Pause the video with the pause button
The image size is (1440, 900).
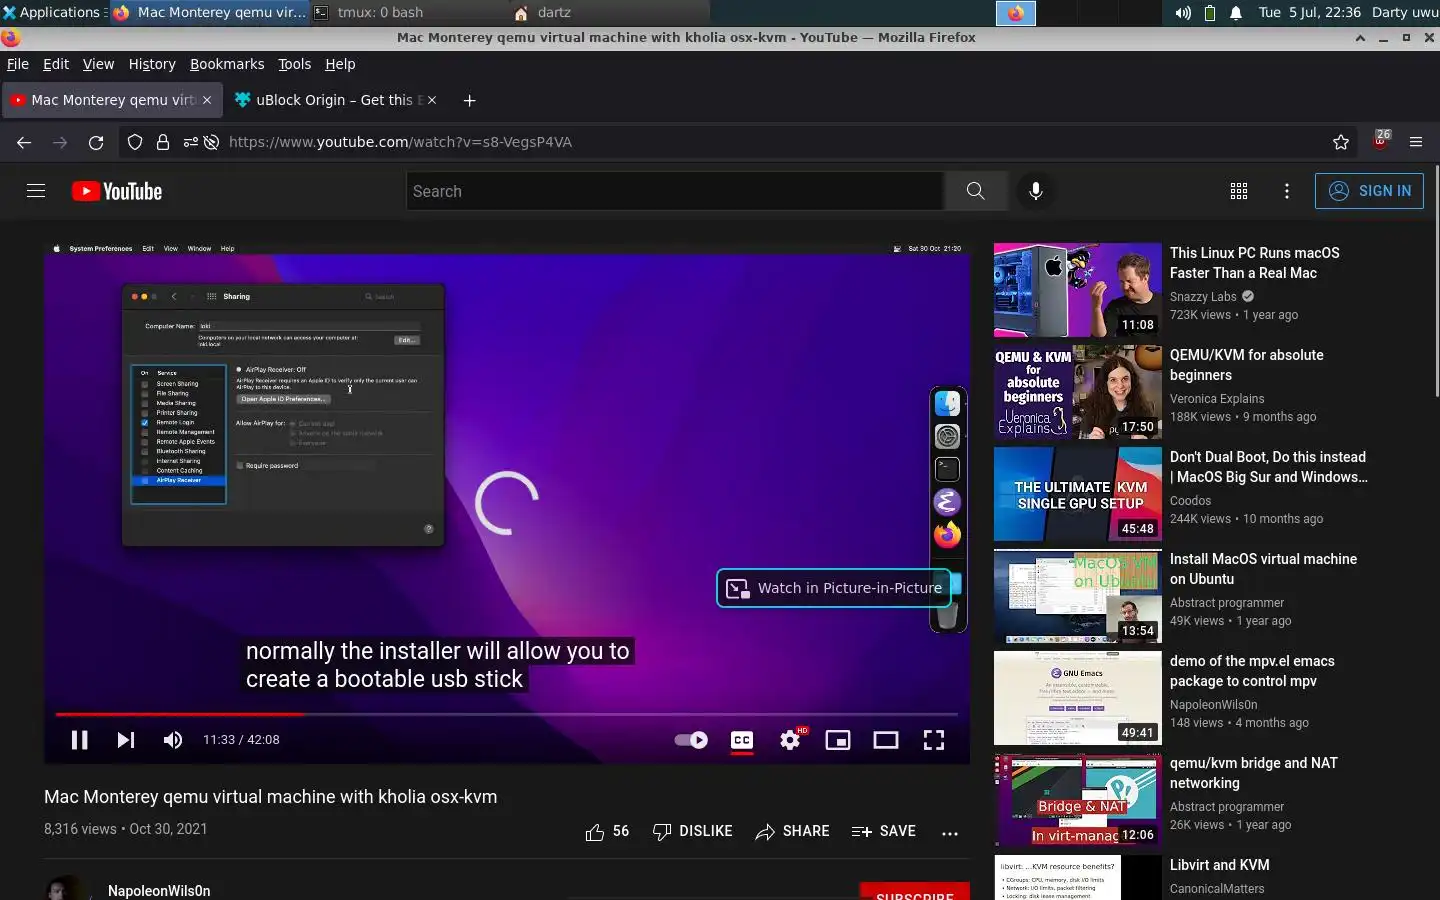click(x=79, y=740)
